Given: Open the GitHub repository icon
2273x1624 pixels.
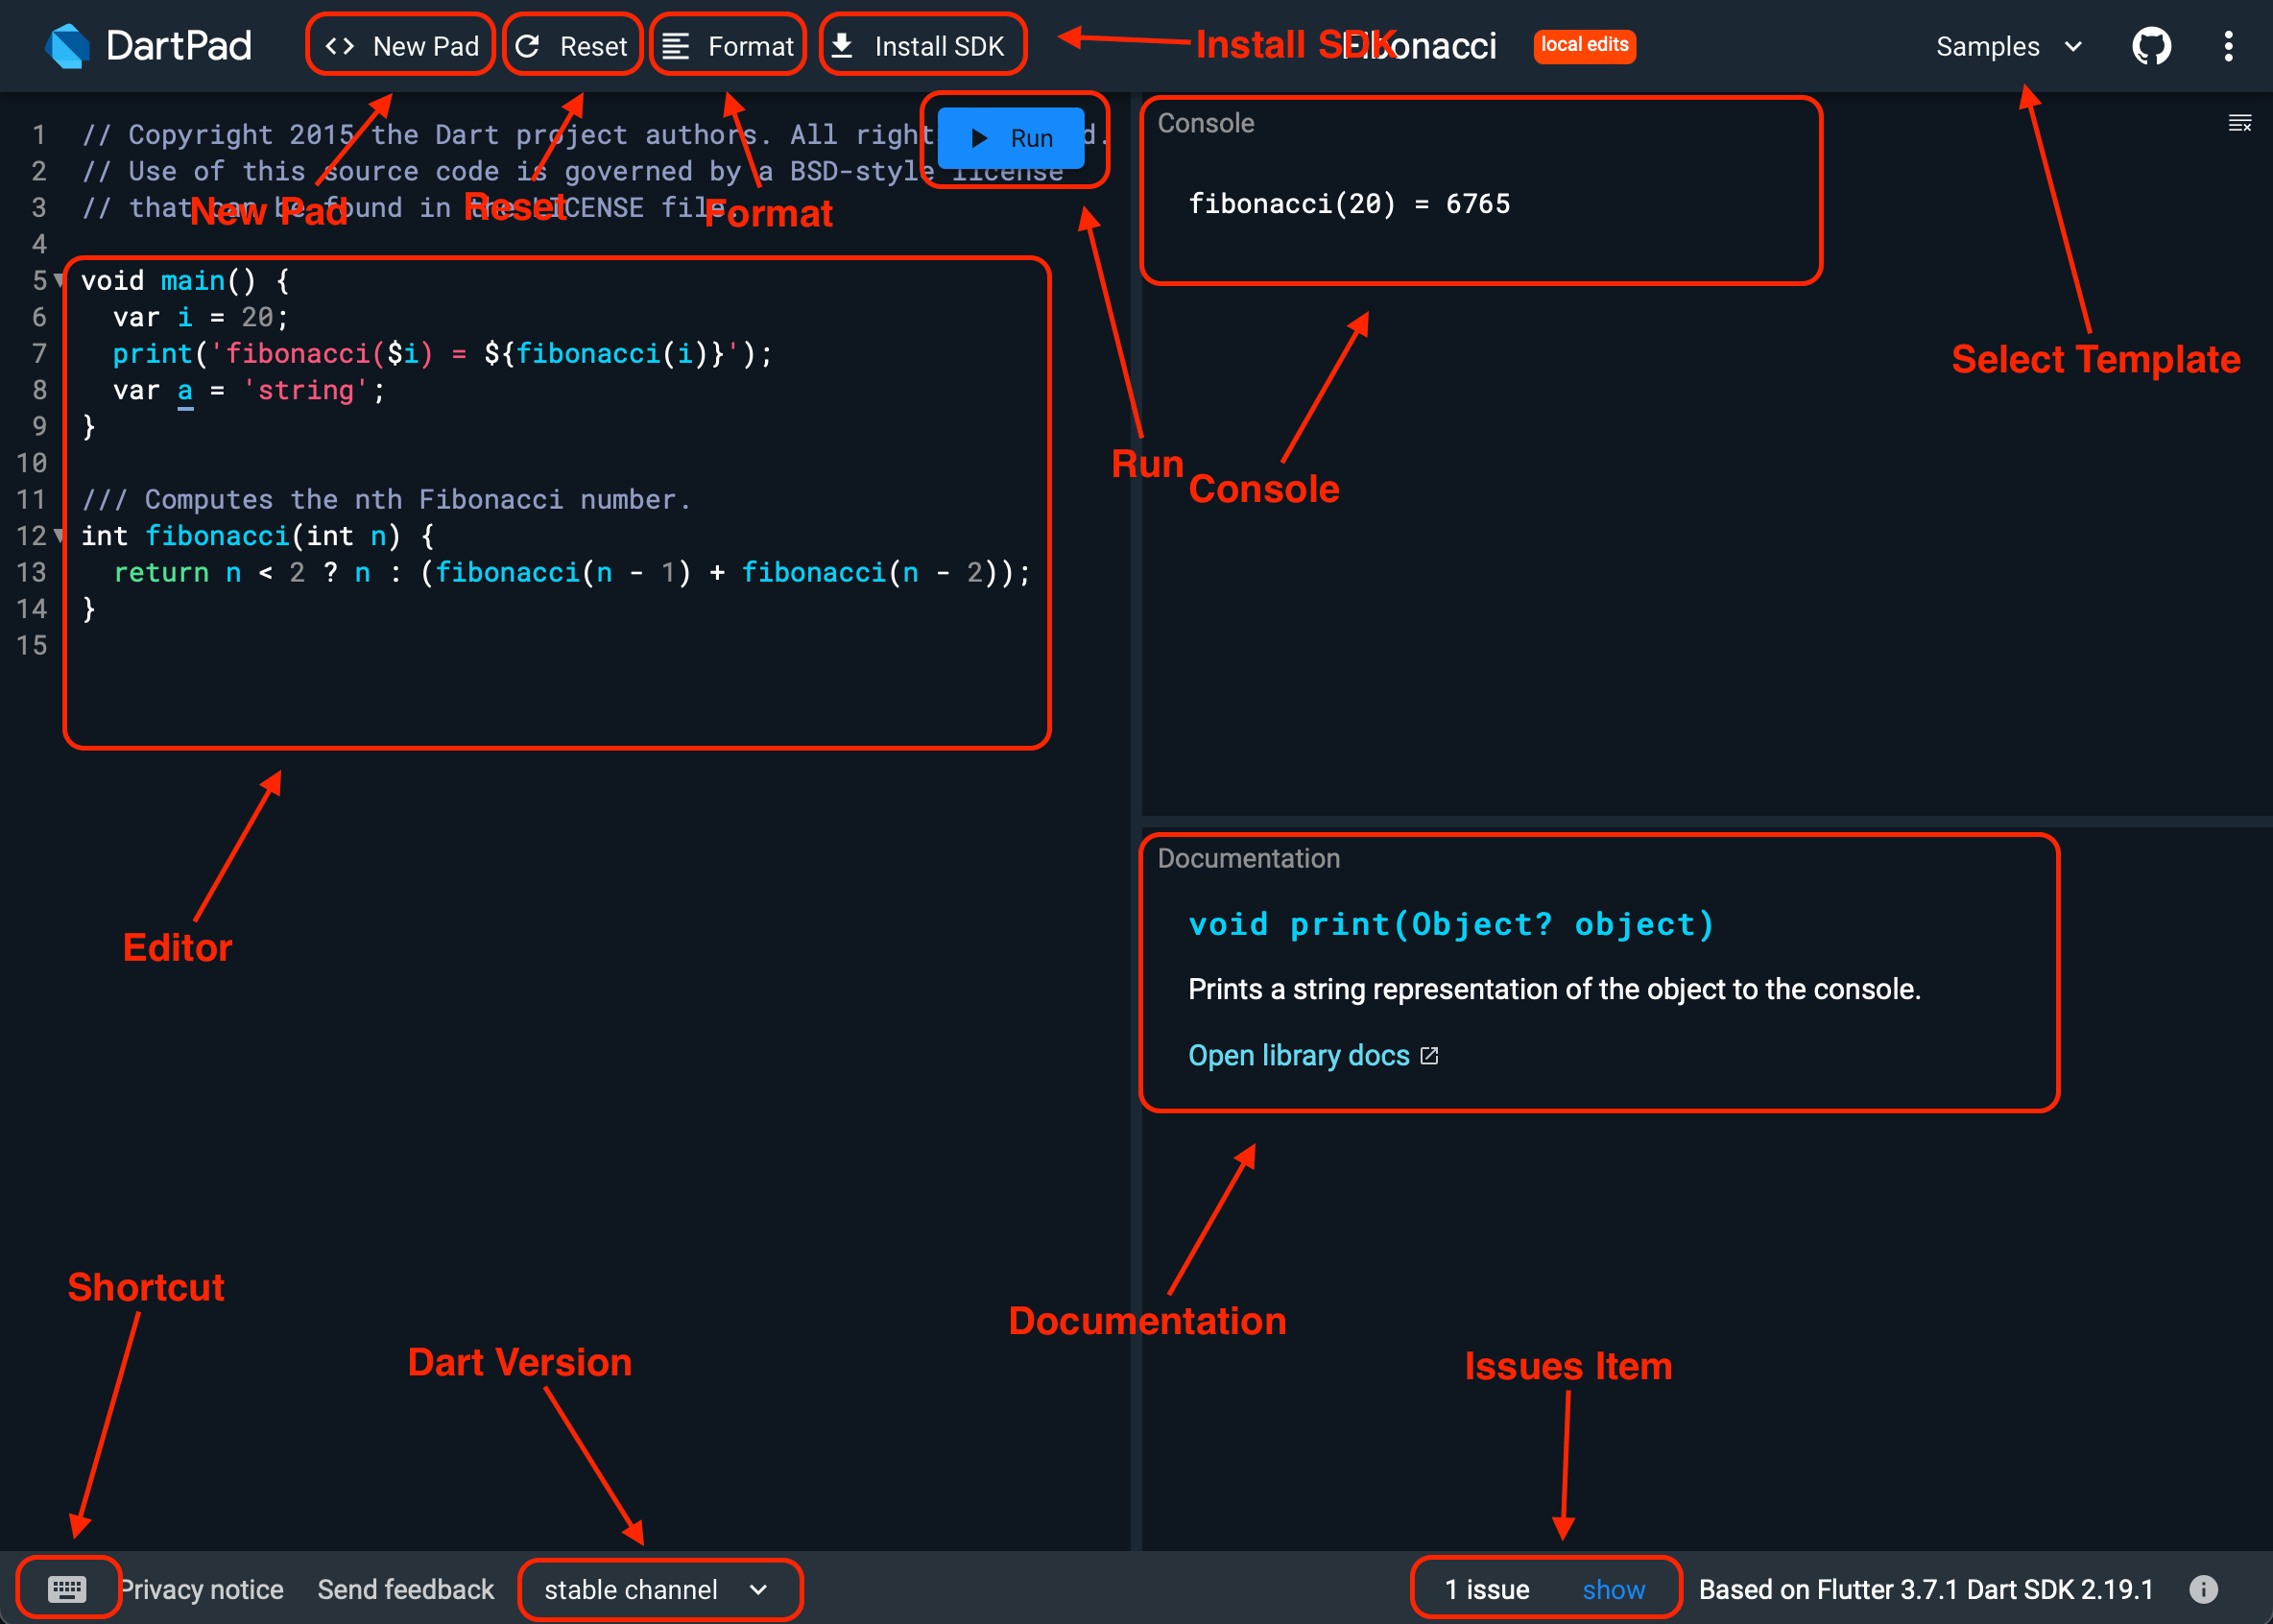Looking at the screenshot, I should (2151, 45).
